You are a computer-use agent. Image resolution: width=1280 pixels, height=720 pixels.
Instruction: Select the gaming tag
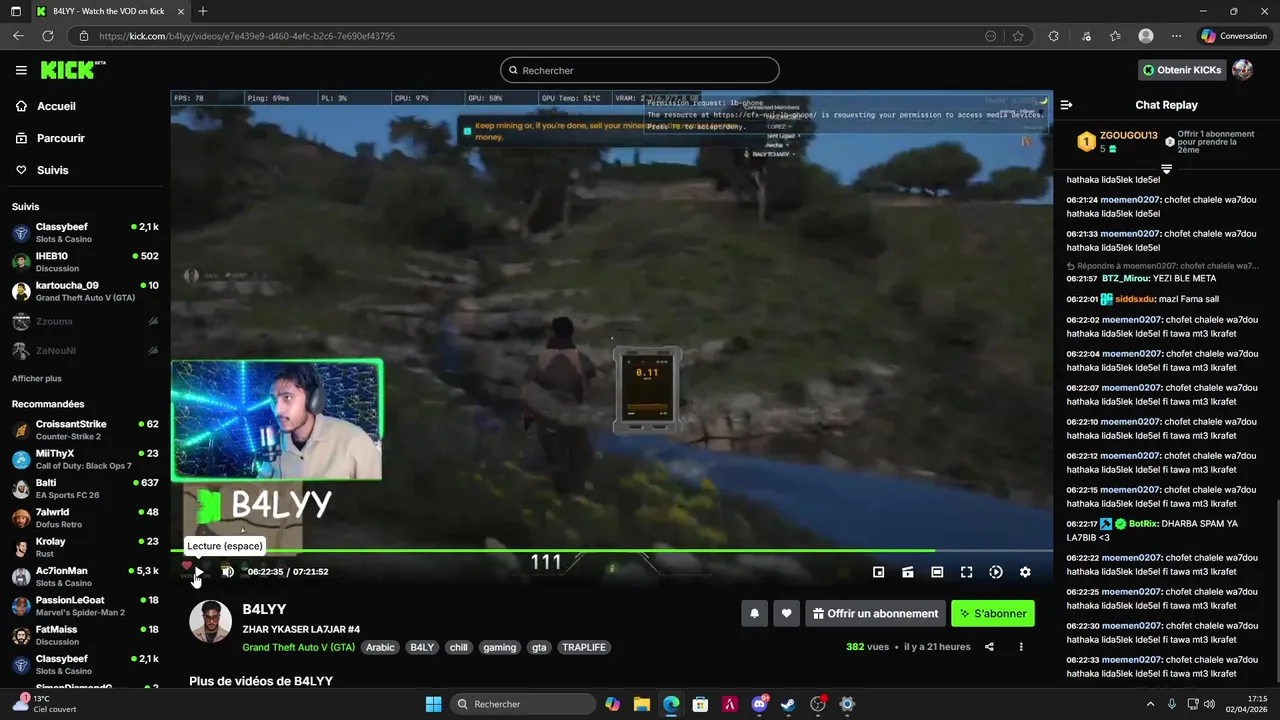500,647
